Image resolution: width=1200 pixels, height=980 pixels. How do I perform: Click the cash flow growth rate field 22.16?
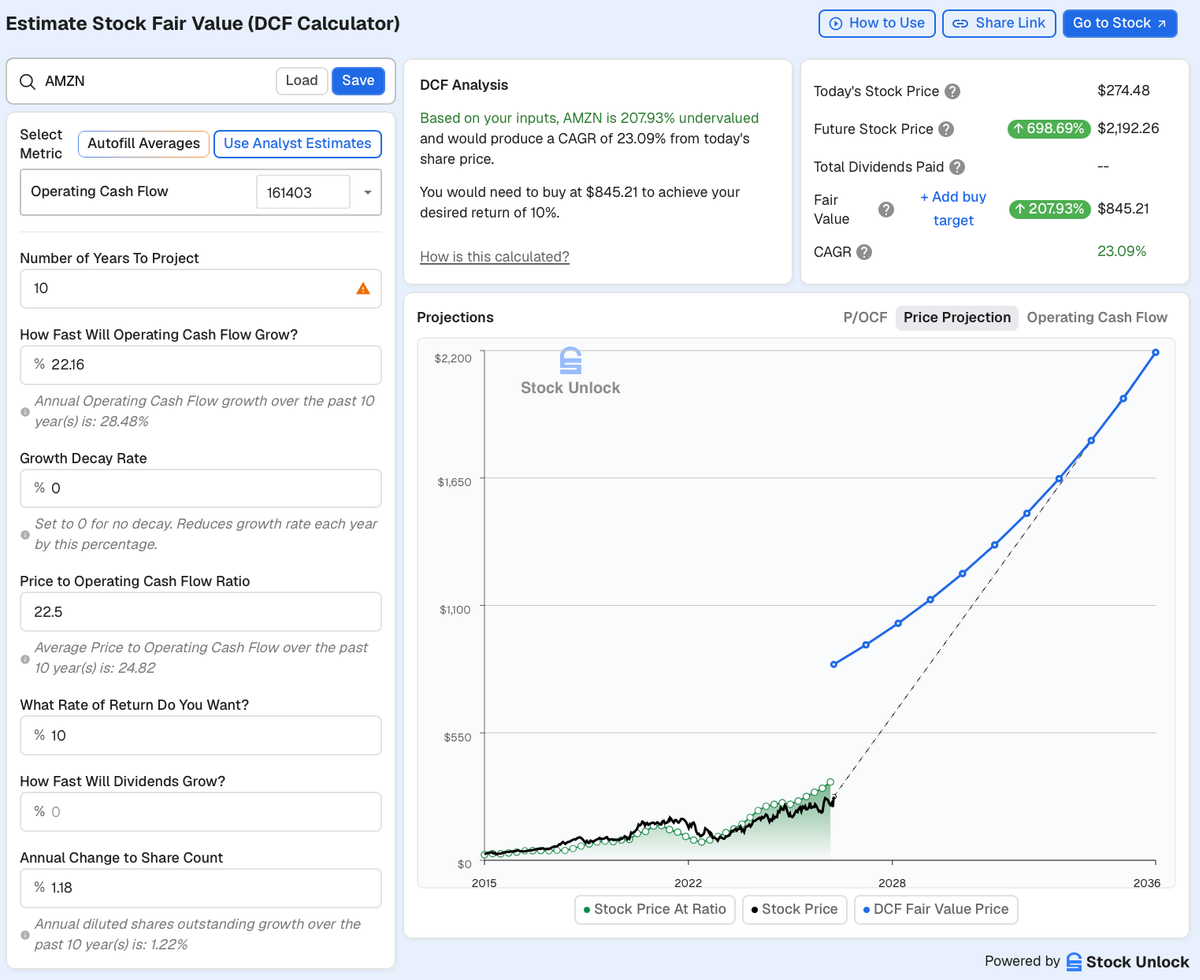click(201, 365)
